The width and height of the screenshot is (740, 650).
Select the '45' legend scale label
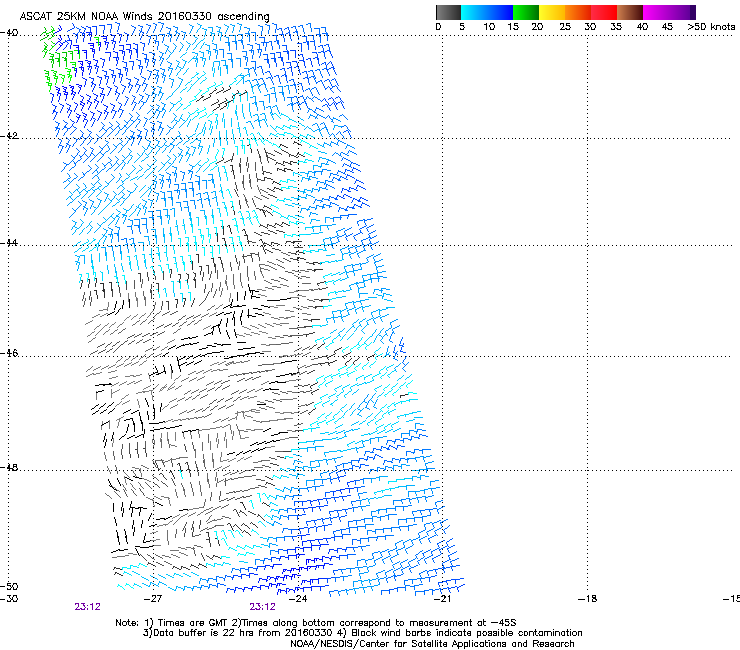[667, 27]
